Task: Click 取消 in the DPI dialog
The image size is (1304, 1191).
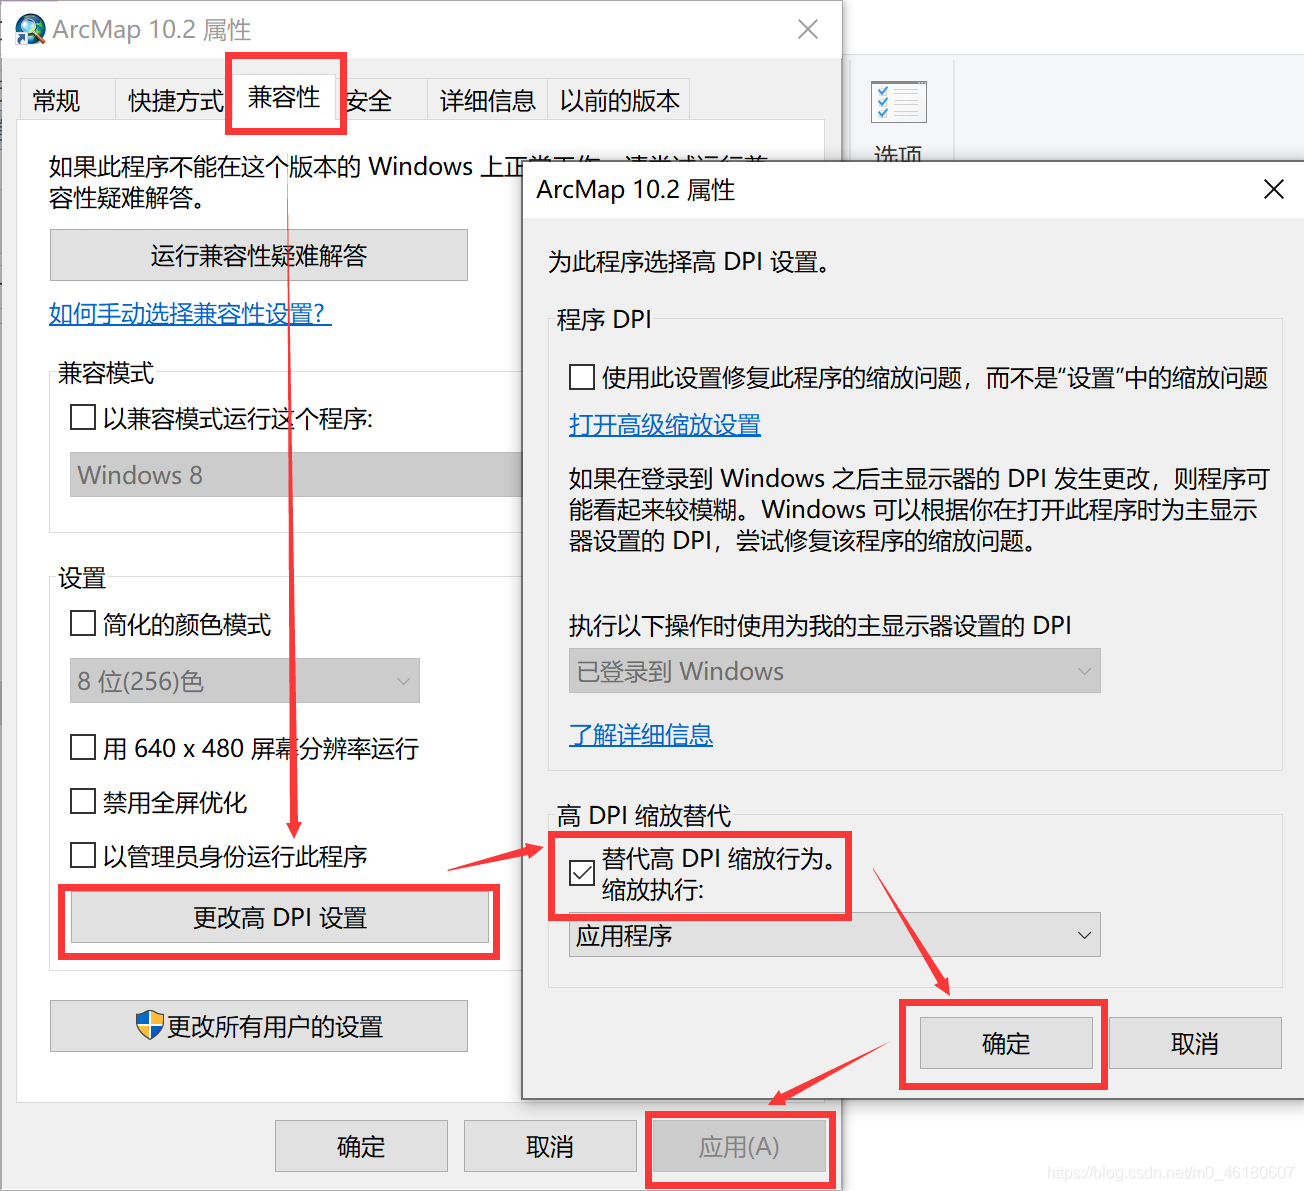Action: pyautogui.click(x=1195, y=1043)
